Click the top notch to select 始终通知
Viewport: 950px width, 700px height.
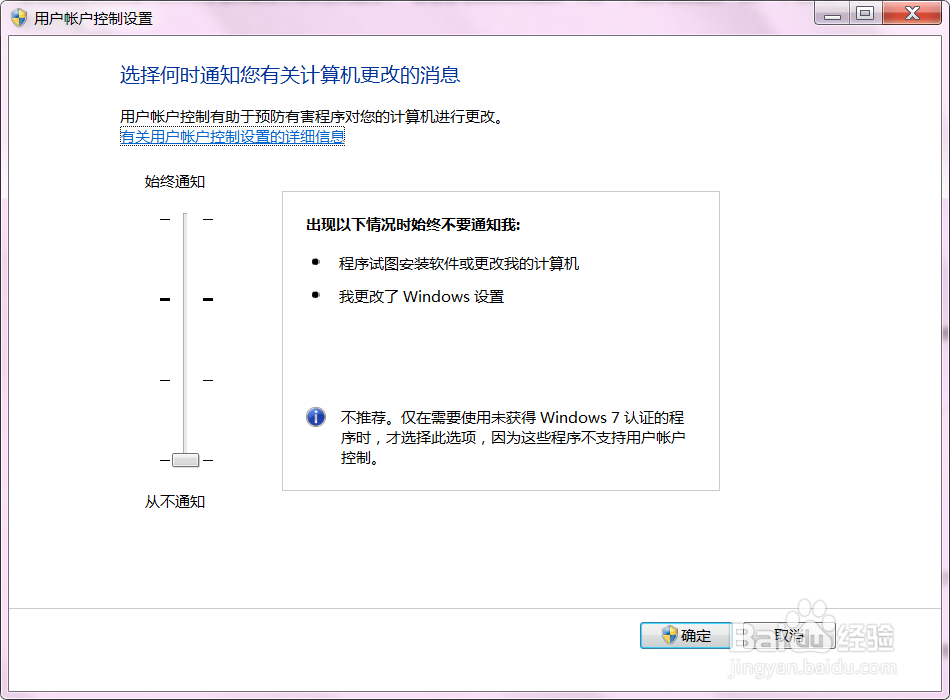click(x=185, y=218)
